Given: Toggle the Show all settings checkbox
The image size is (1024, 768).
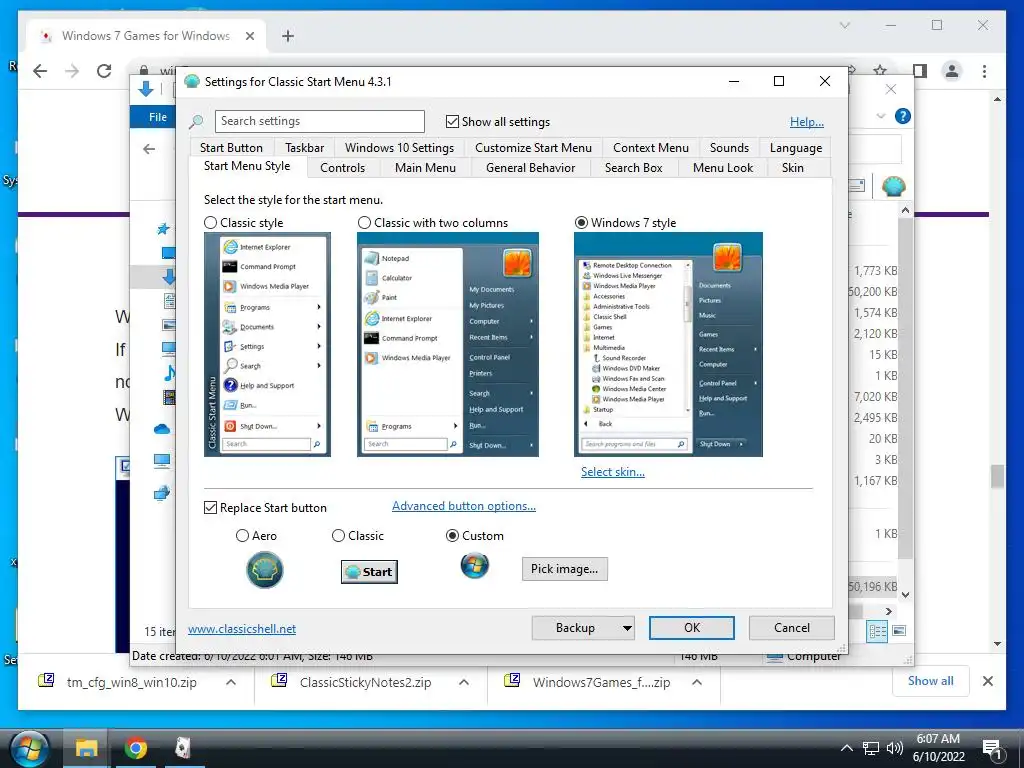Looking at the screenshot, I should click(x=452, y=121).
